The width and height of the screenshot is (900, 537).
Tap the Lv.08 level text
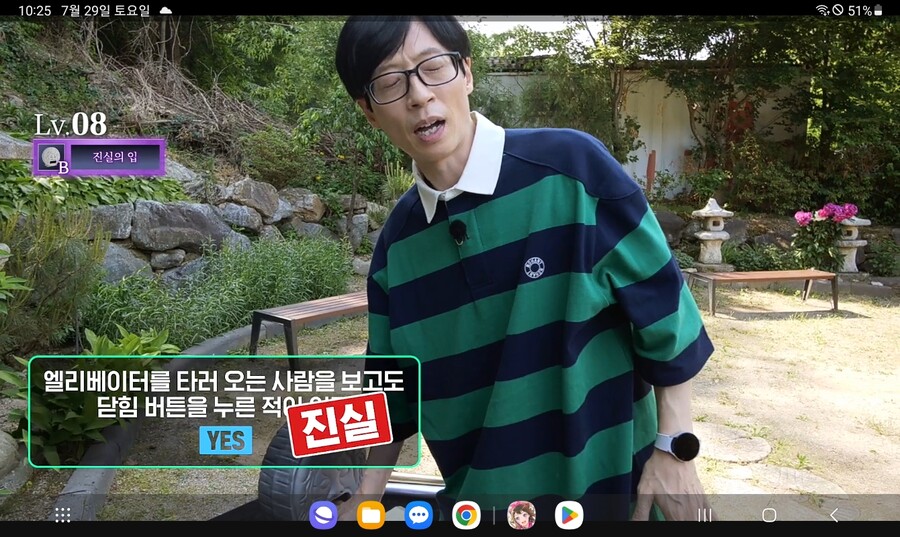point(70,124)
